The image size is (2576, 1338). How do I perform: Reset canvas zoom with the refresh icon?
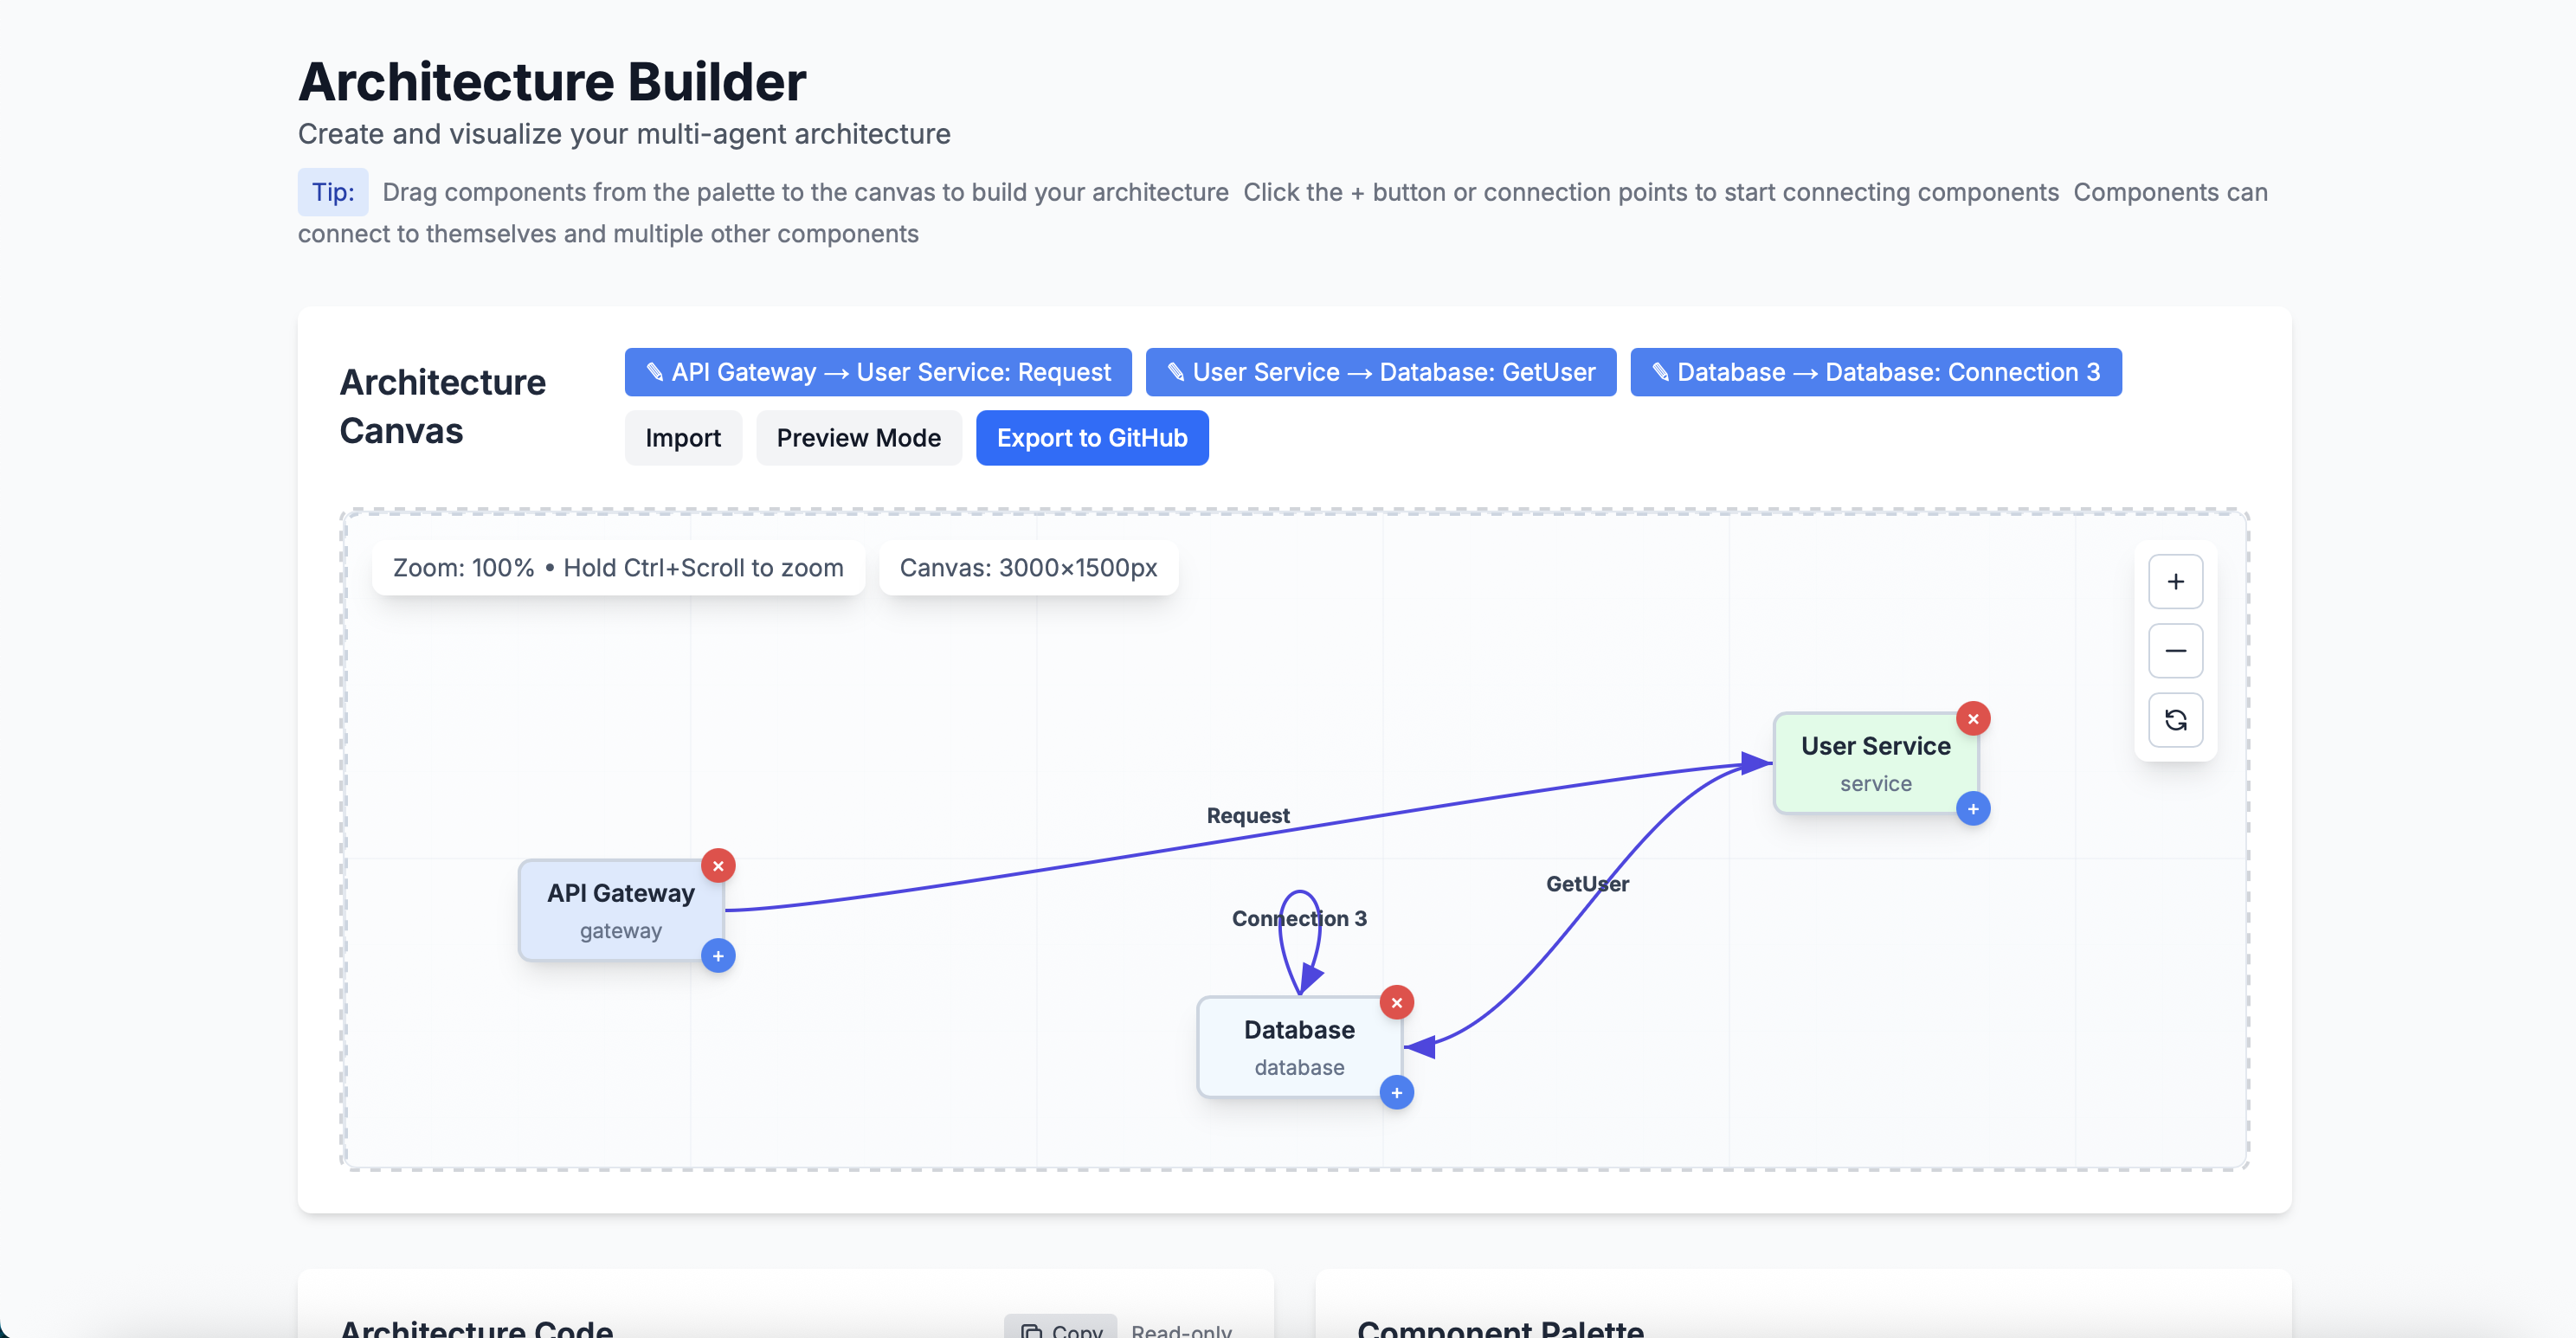(2175, 720)
